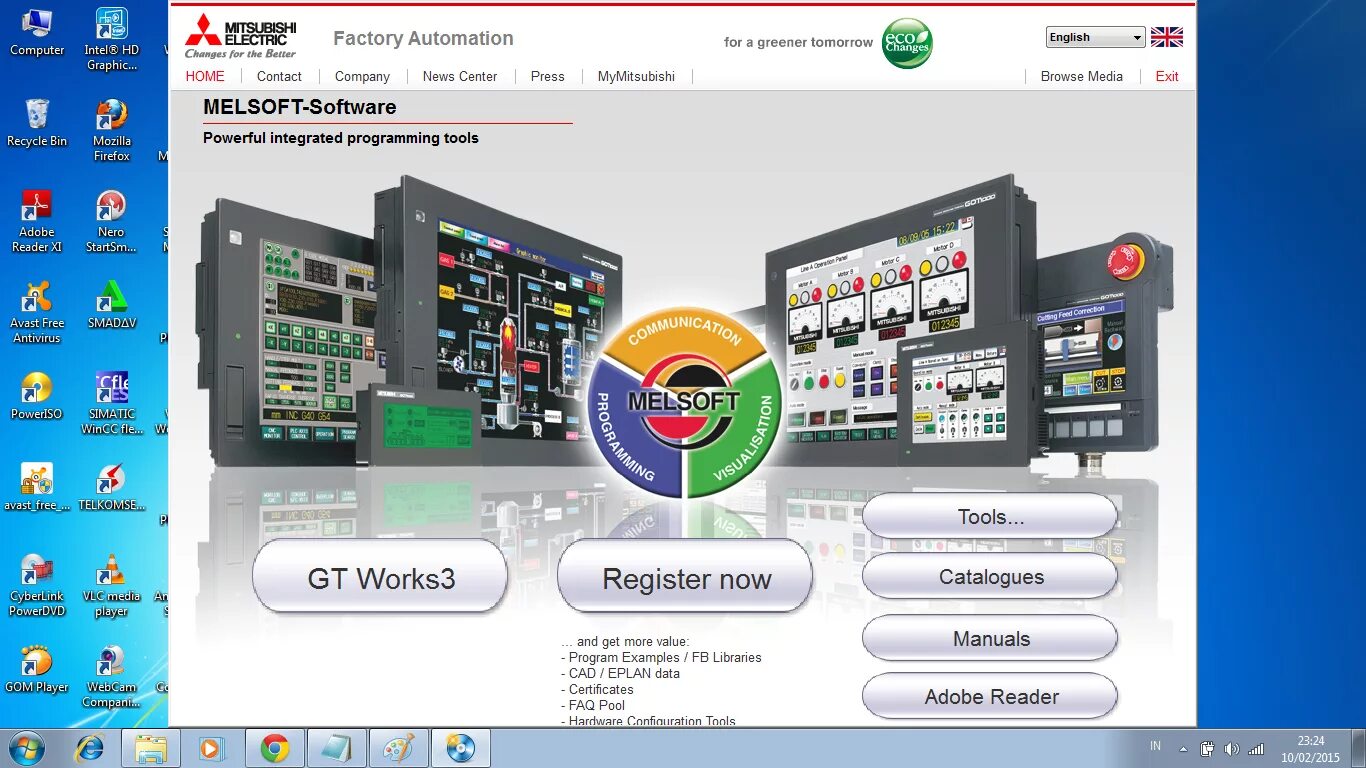Click the power plug tray icon
The height and width of the screenshot is (768, 1366).
click(1207, 749)
